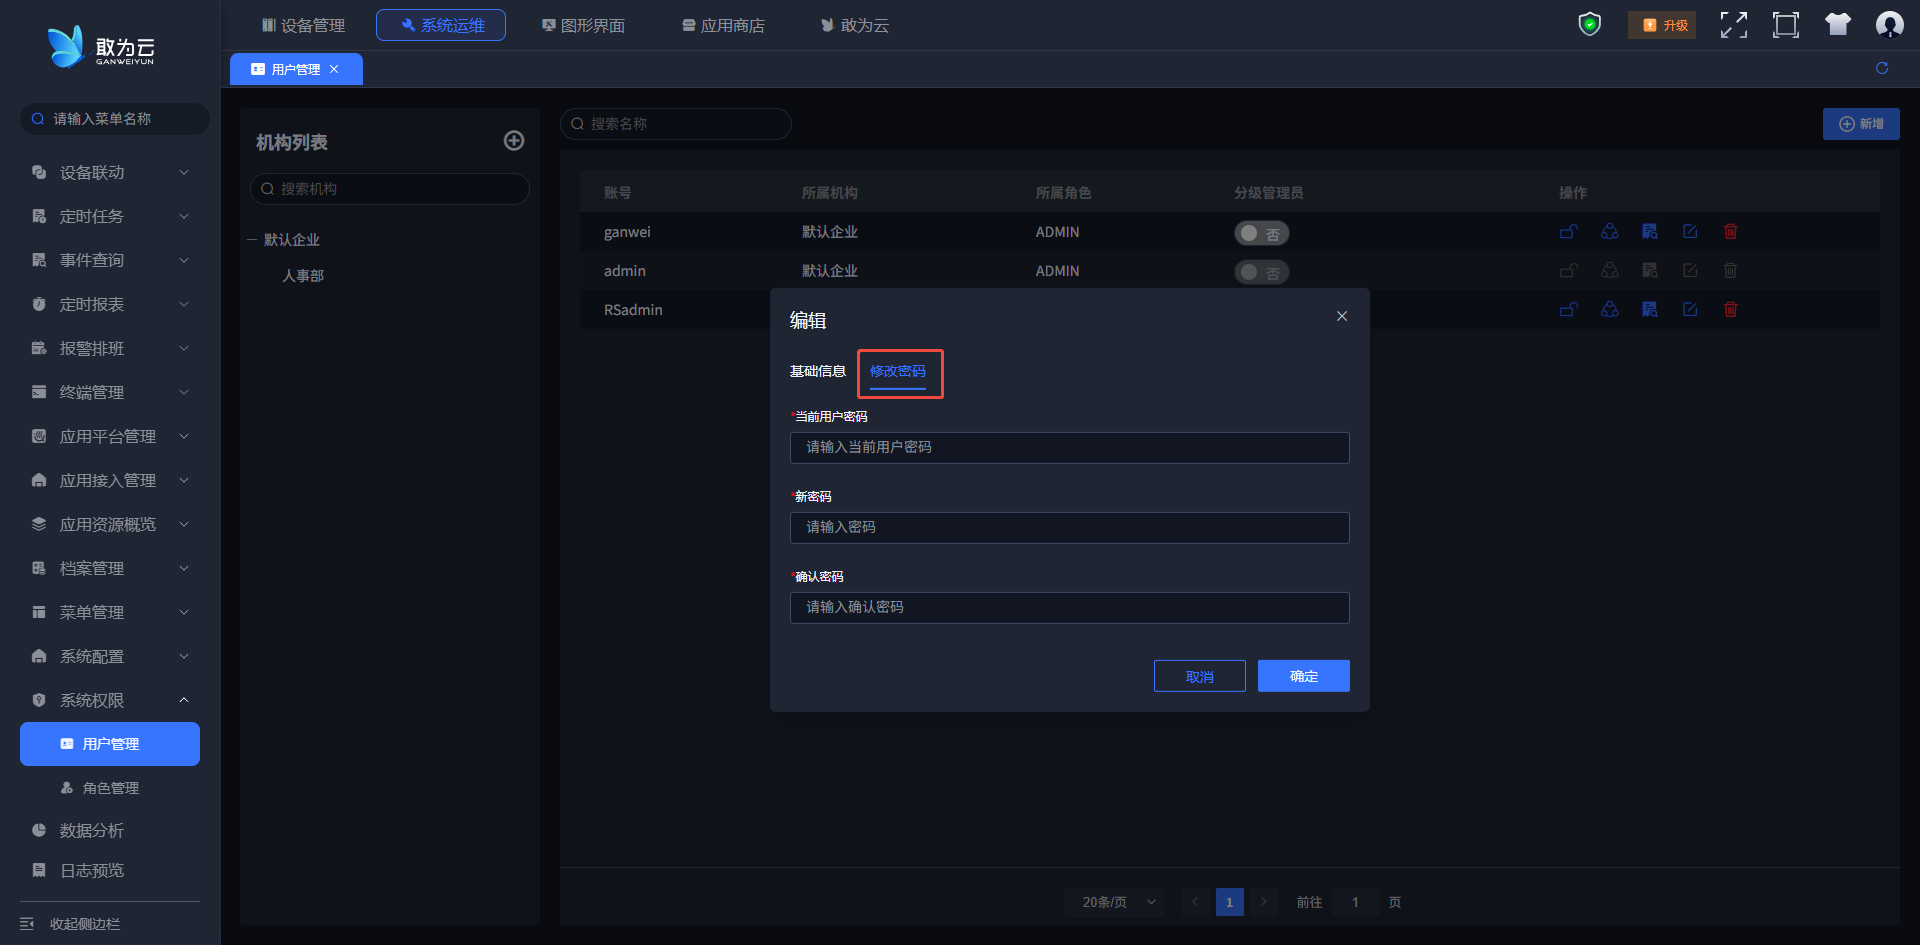Add an organization with the plus icon

pos(514,141)
